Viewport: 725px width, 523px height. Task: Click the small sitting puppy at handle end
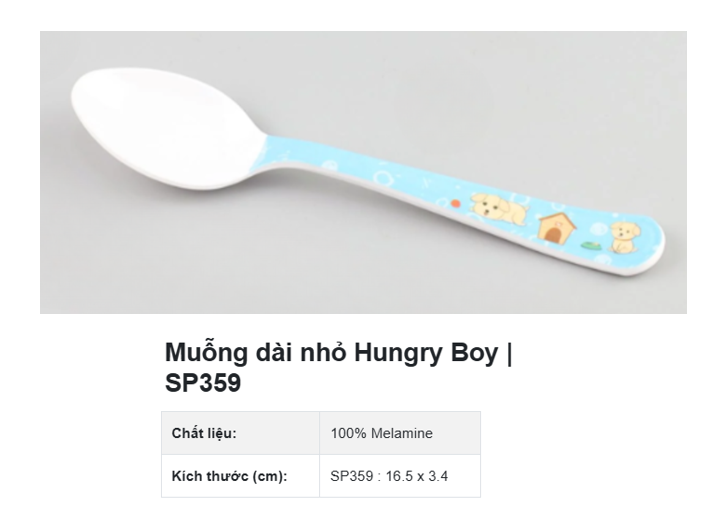[627, 235]
